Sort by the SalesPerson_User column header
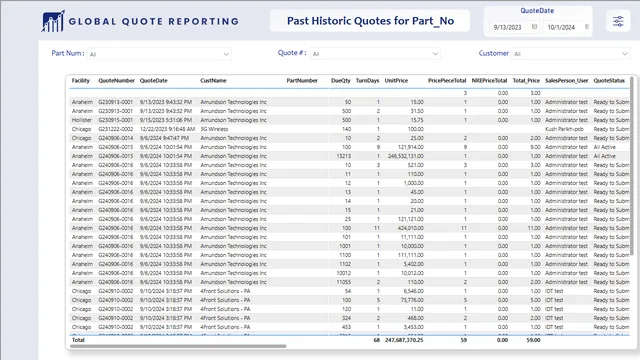This screenshot has height=360, width=640. pos(567,80)
